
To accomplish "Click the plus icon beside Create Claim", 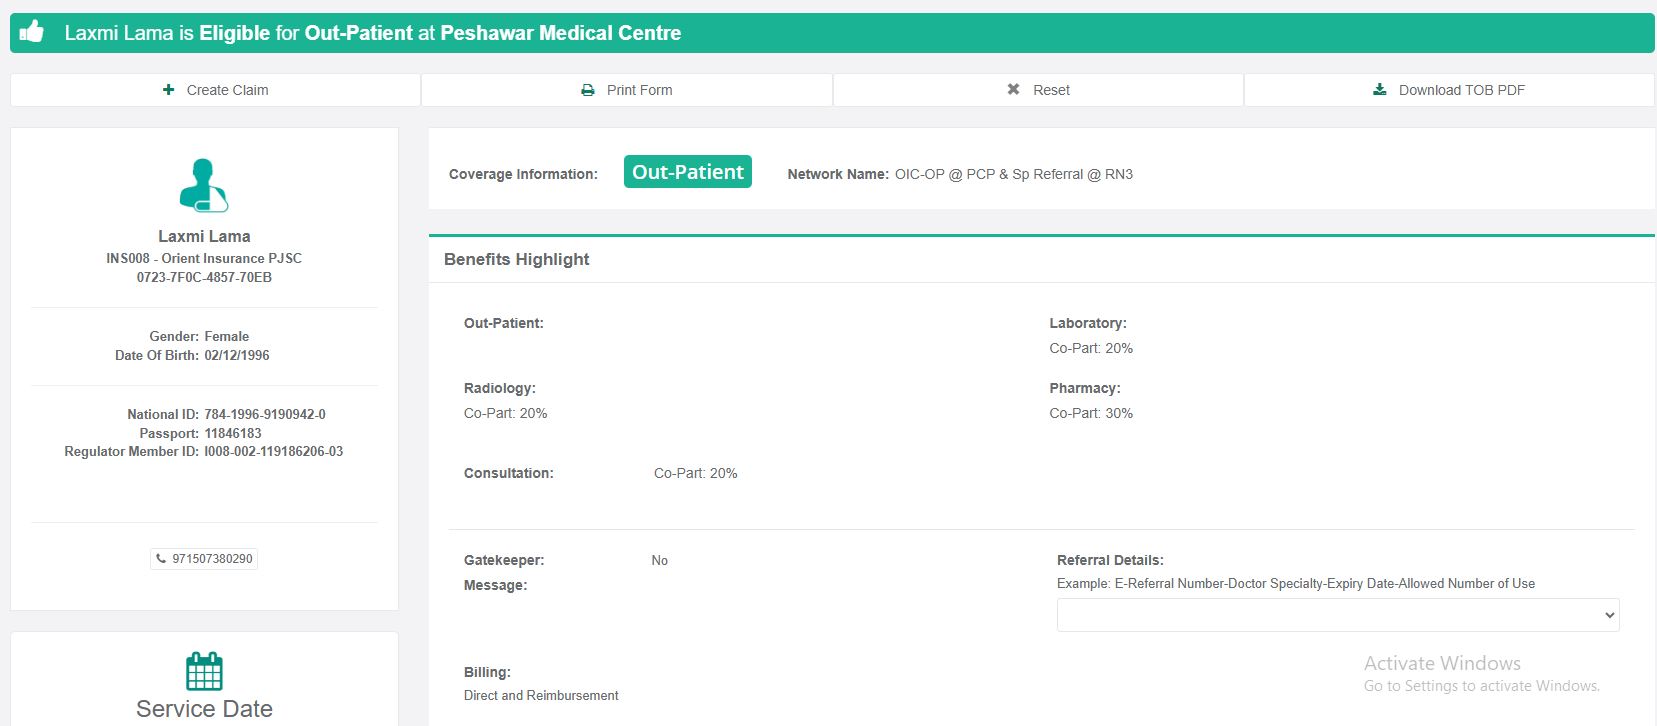I will click(168, 90).
